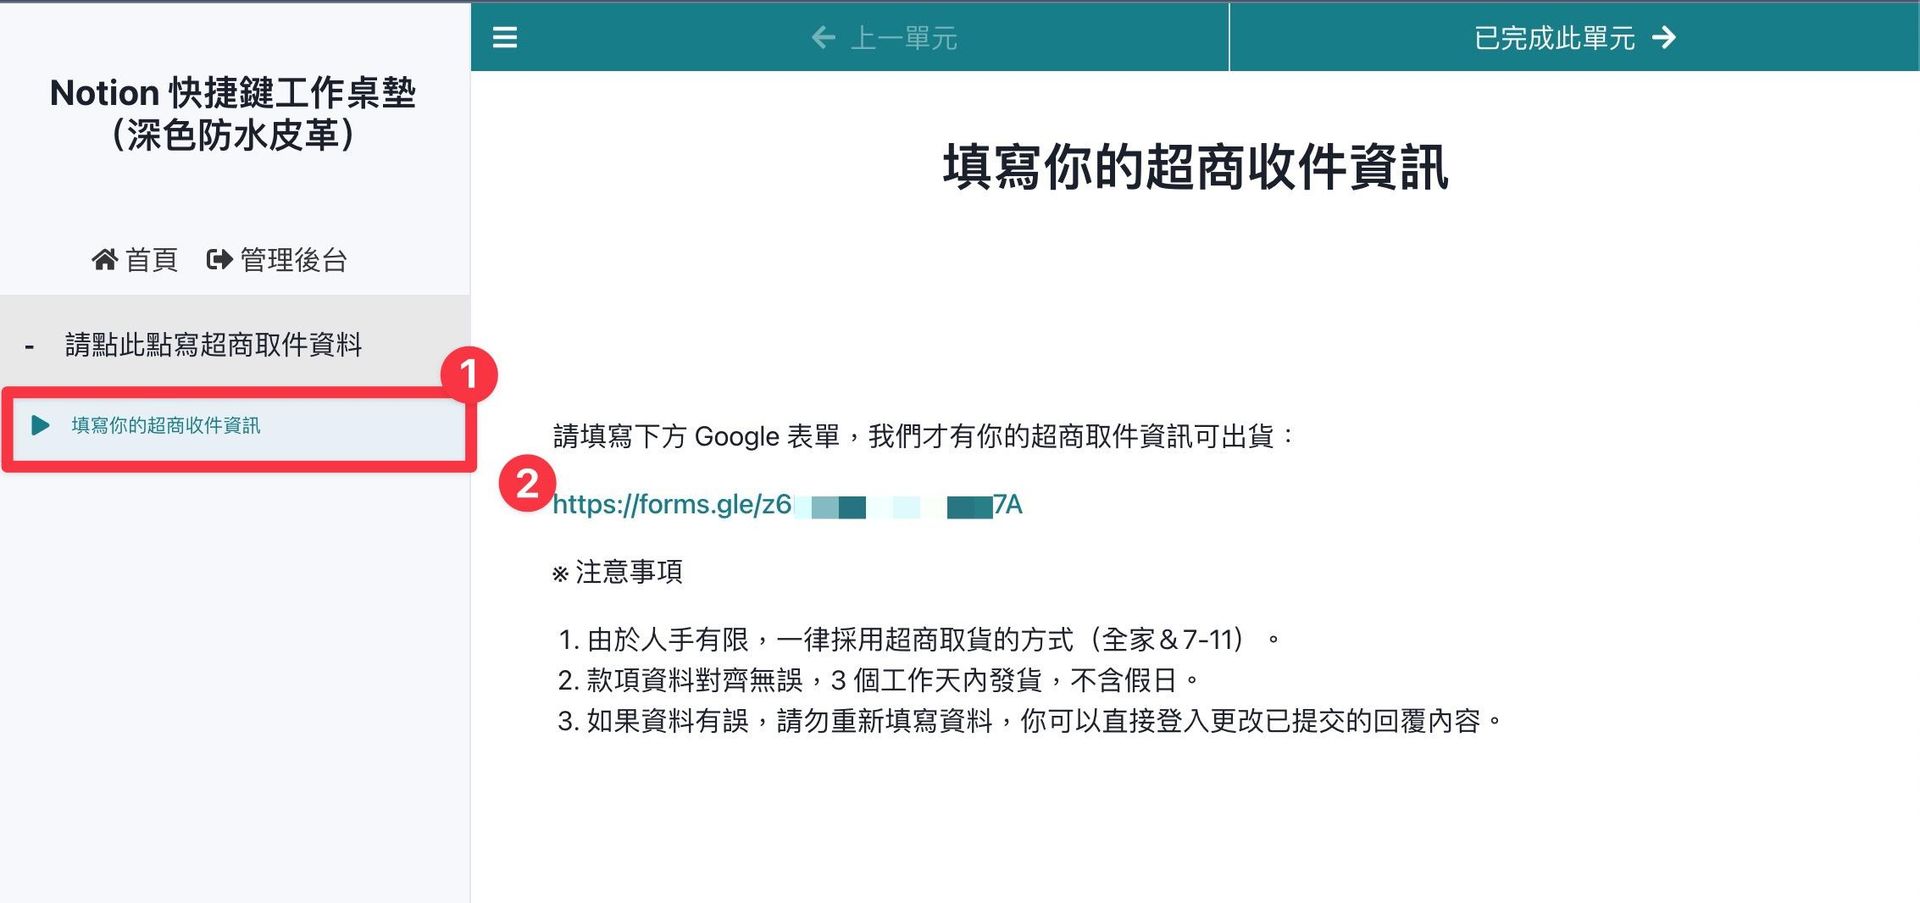Open the 管理後台 admin link
Screen dimensions: 1920x903
293,260
